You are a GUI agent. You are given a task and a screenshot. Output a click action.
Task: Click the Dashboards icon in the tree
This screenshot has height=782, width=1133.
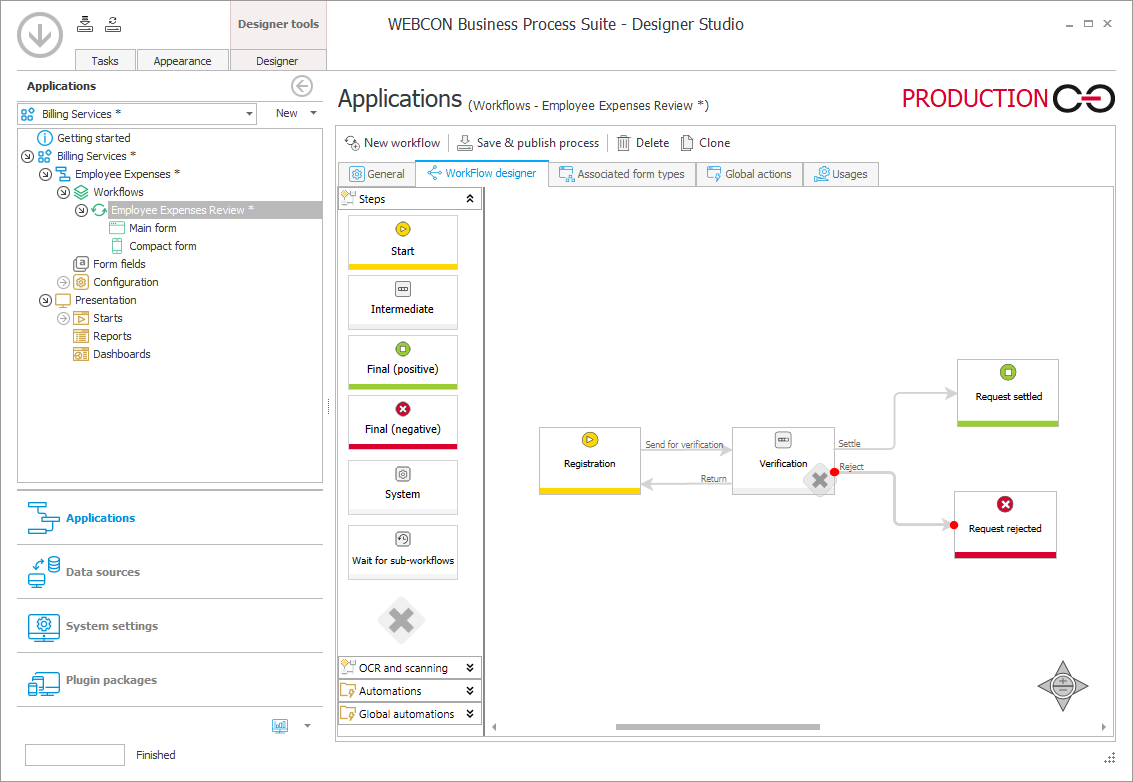coord(81,354)
